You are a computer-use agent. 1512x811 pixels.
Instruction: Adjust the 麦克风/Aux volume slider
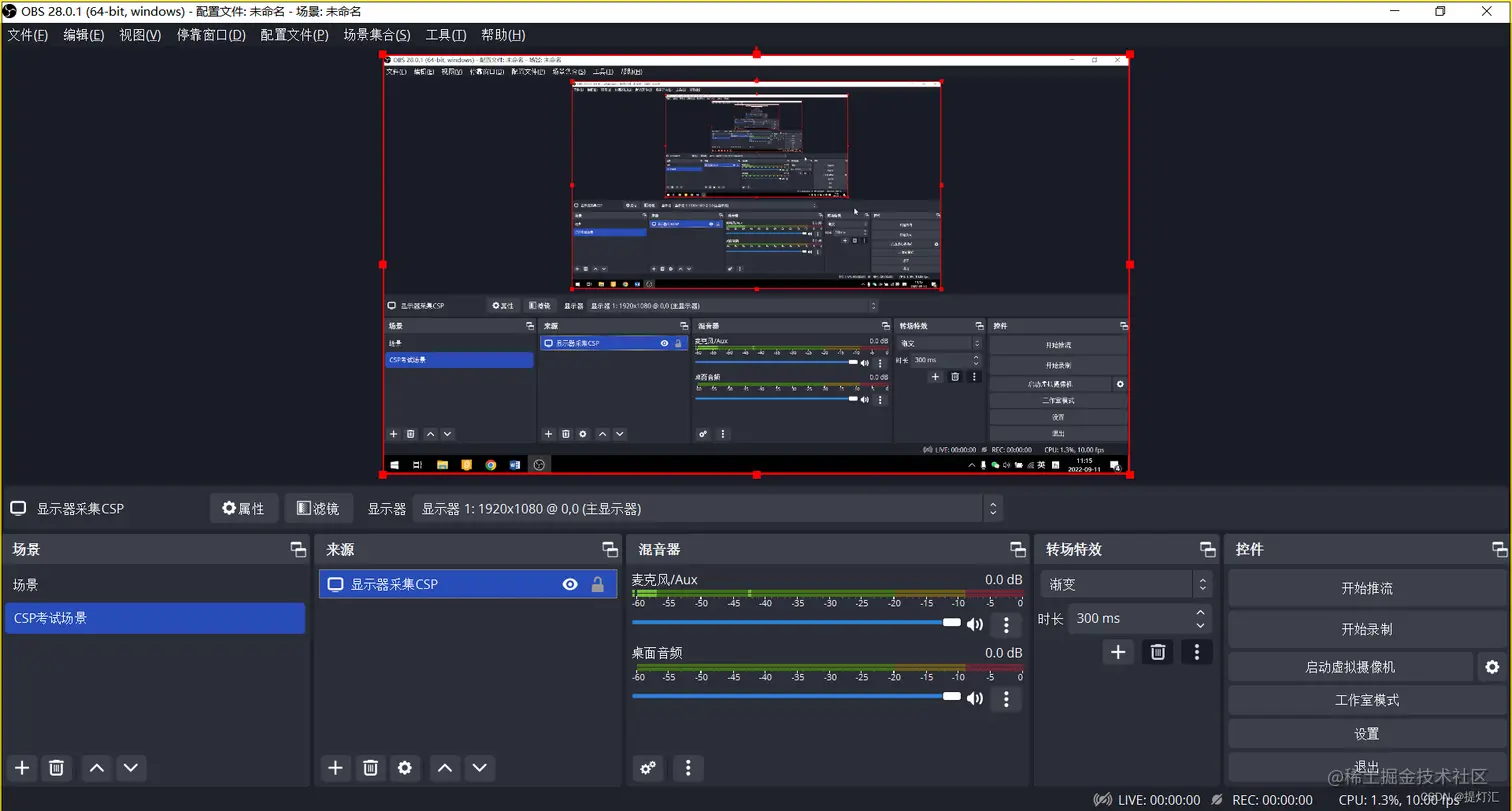(796, 622)
